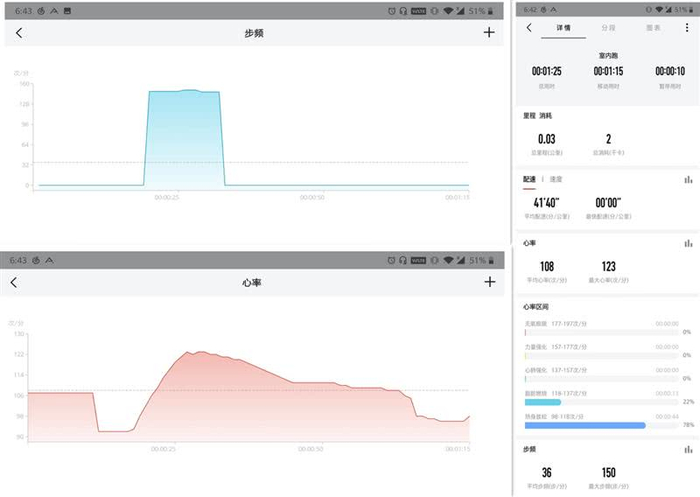Tap the cyan 22% heart rate zone bar
The width and height of the screenshot is (700, 497).
tap(542, 402)
